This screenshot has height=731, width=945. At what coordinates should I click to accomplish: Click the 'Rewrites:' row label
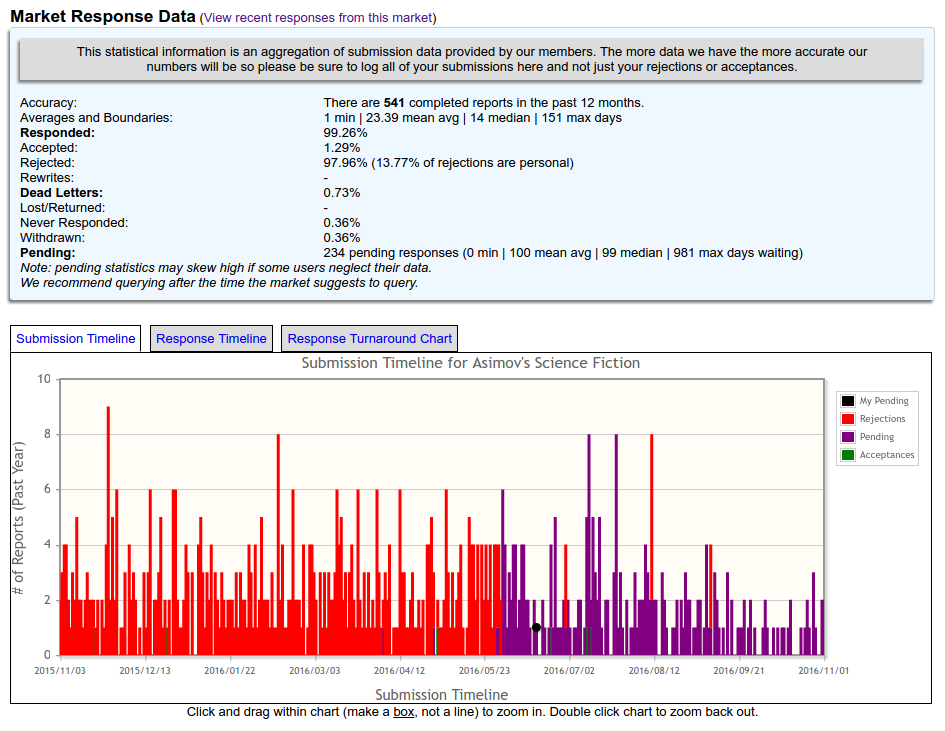click(x=47, y=178)
